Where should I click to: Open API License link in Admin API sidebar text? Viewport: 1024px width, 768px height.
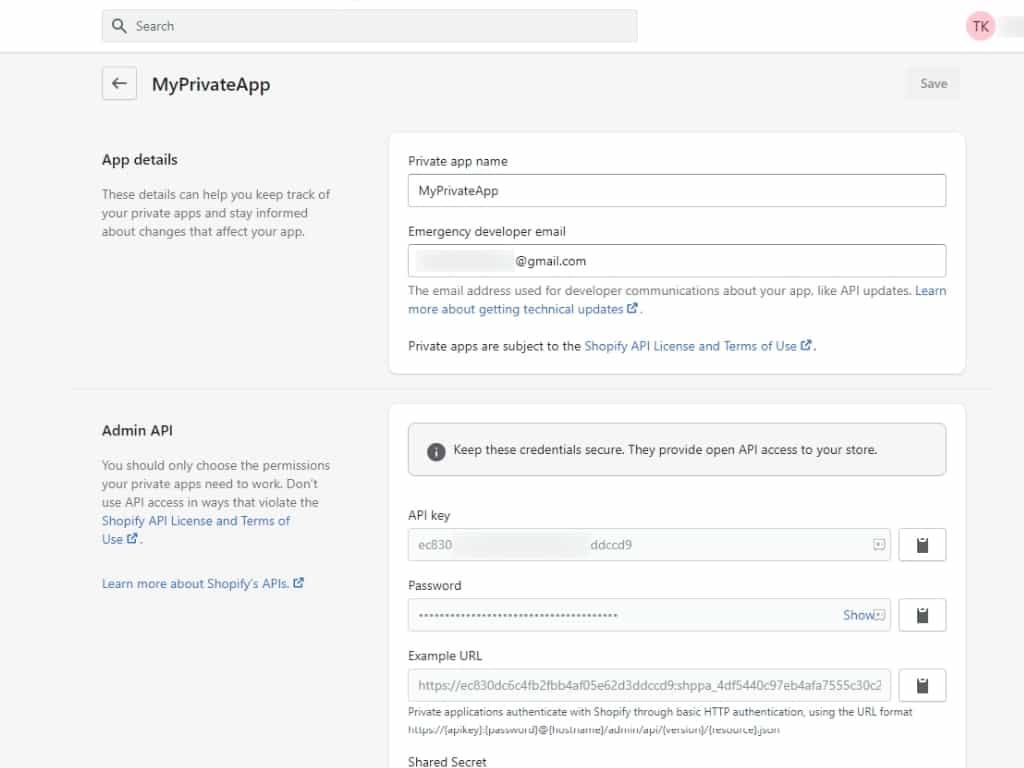click(195, 521)
